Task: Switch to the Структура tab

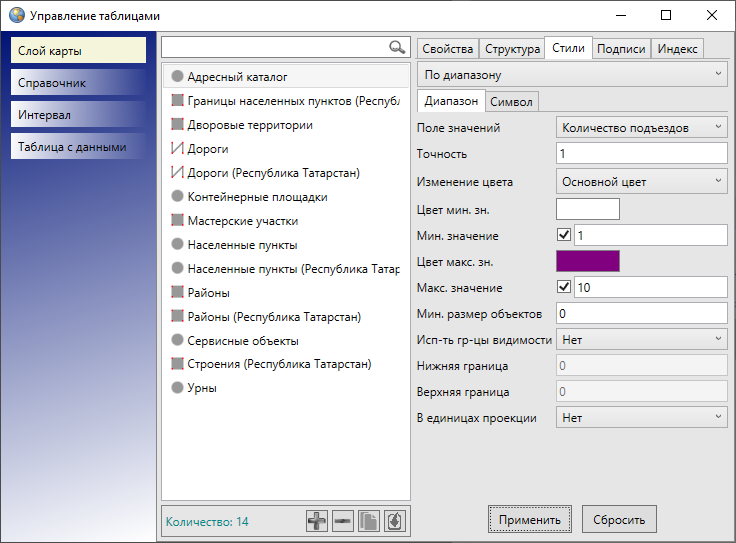Action: pyautogui.click(x=512, y=49)
